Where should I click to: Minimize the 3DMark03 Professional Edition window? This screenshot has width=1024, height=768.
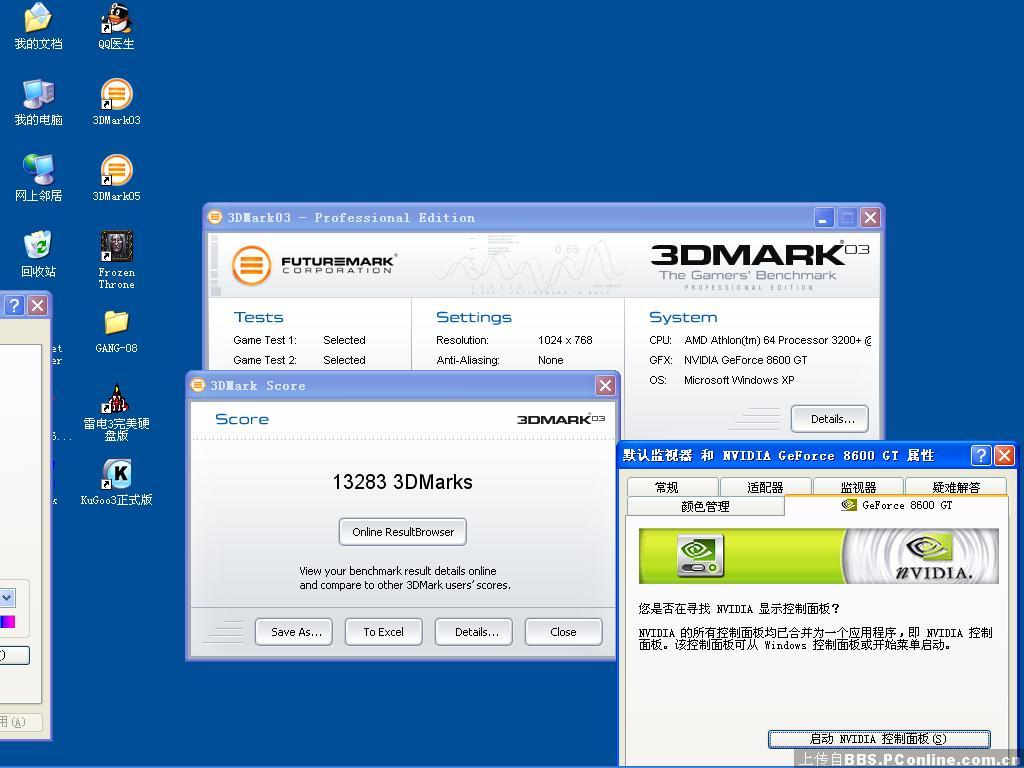pyautogui.click(x=824, y=217)
